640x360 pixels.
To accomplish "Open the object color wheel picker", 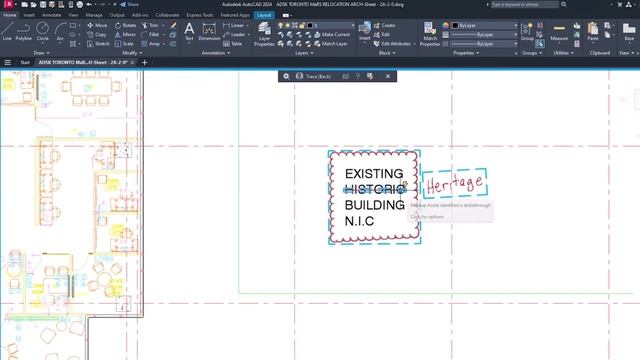I will click(x=445, y=25).
